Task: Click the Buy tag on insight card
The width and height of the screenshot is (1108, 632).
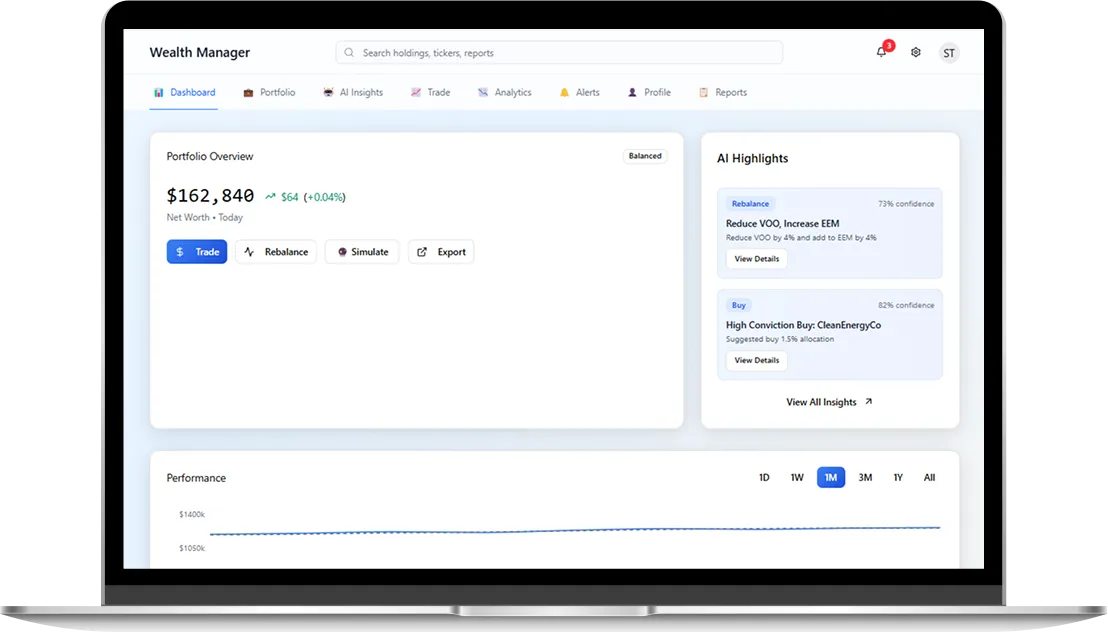Action: [738, 305]
